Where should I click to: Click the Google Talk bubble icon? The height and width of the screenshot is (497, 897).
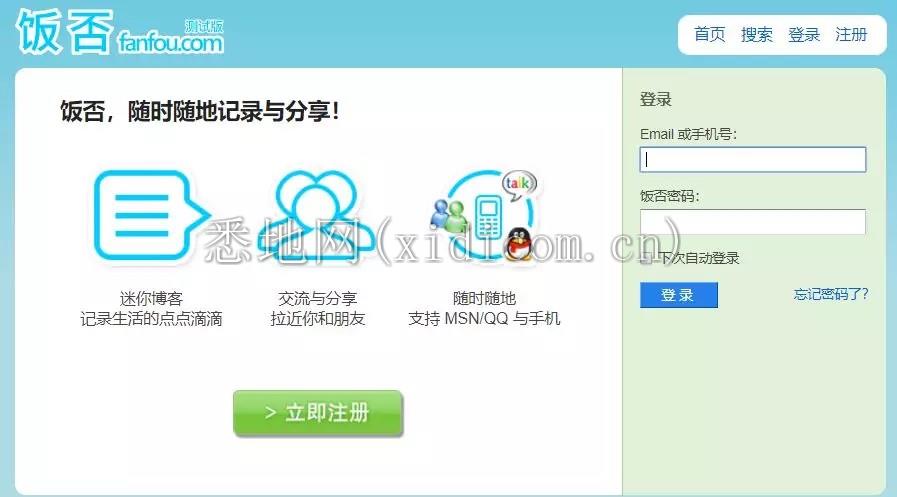519,184
